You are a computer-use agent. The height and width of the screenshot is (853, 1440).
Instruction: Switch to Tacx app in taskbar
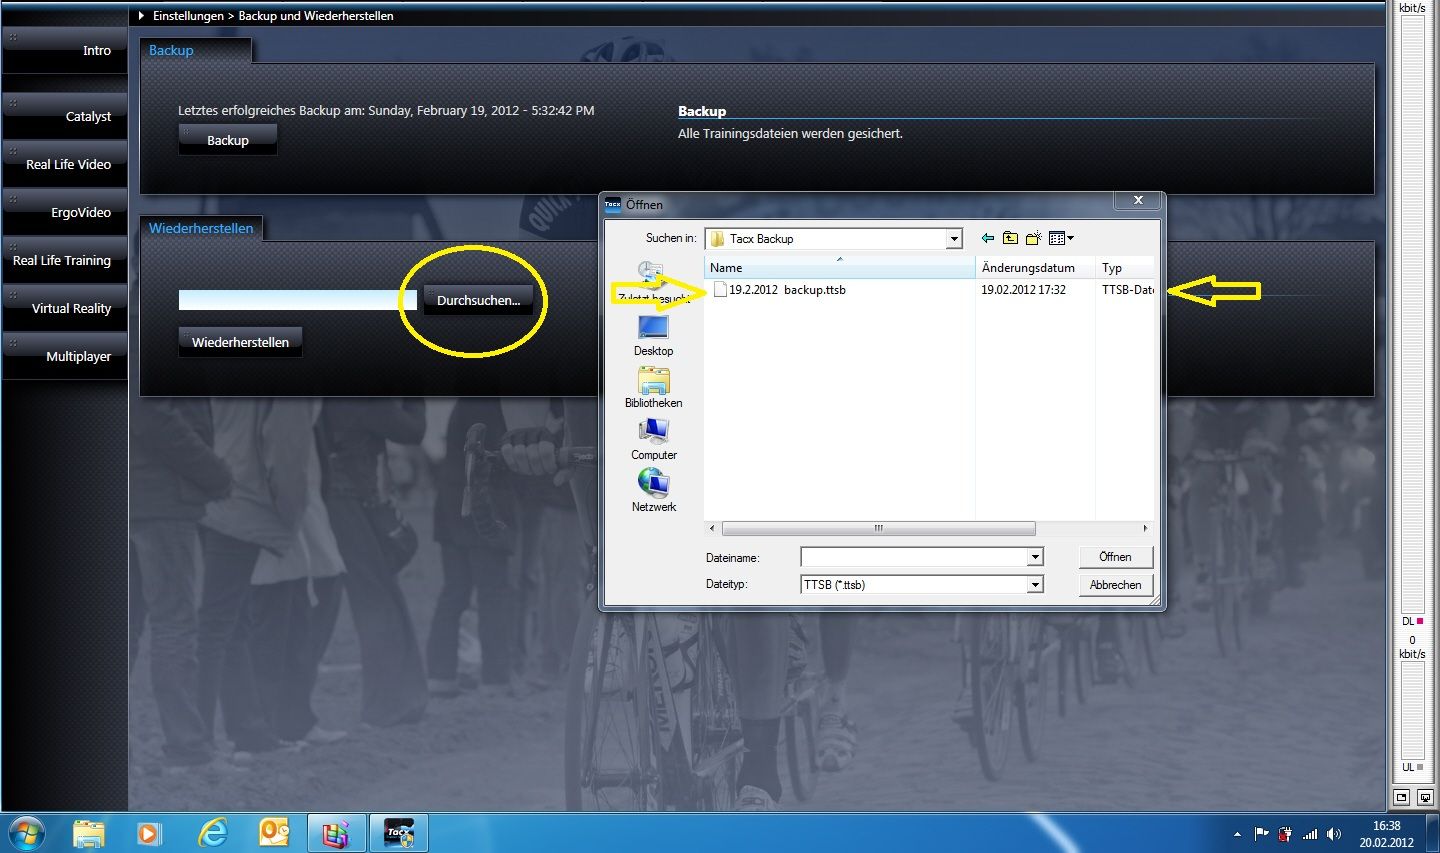tap(399, 833)
